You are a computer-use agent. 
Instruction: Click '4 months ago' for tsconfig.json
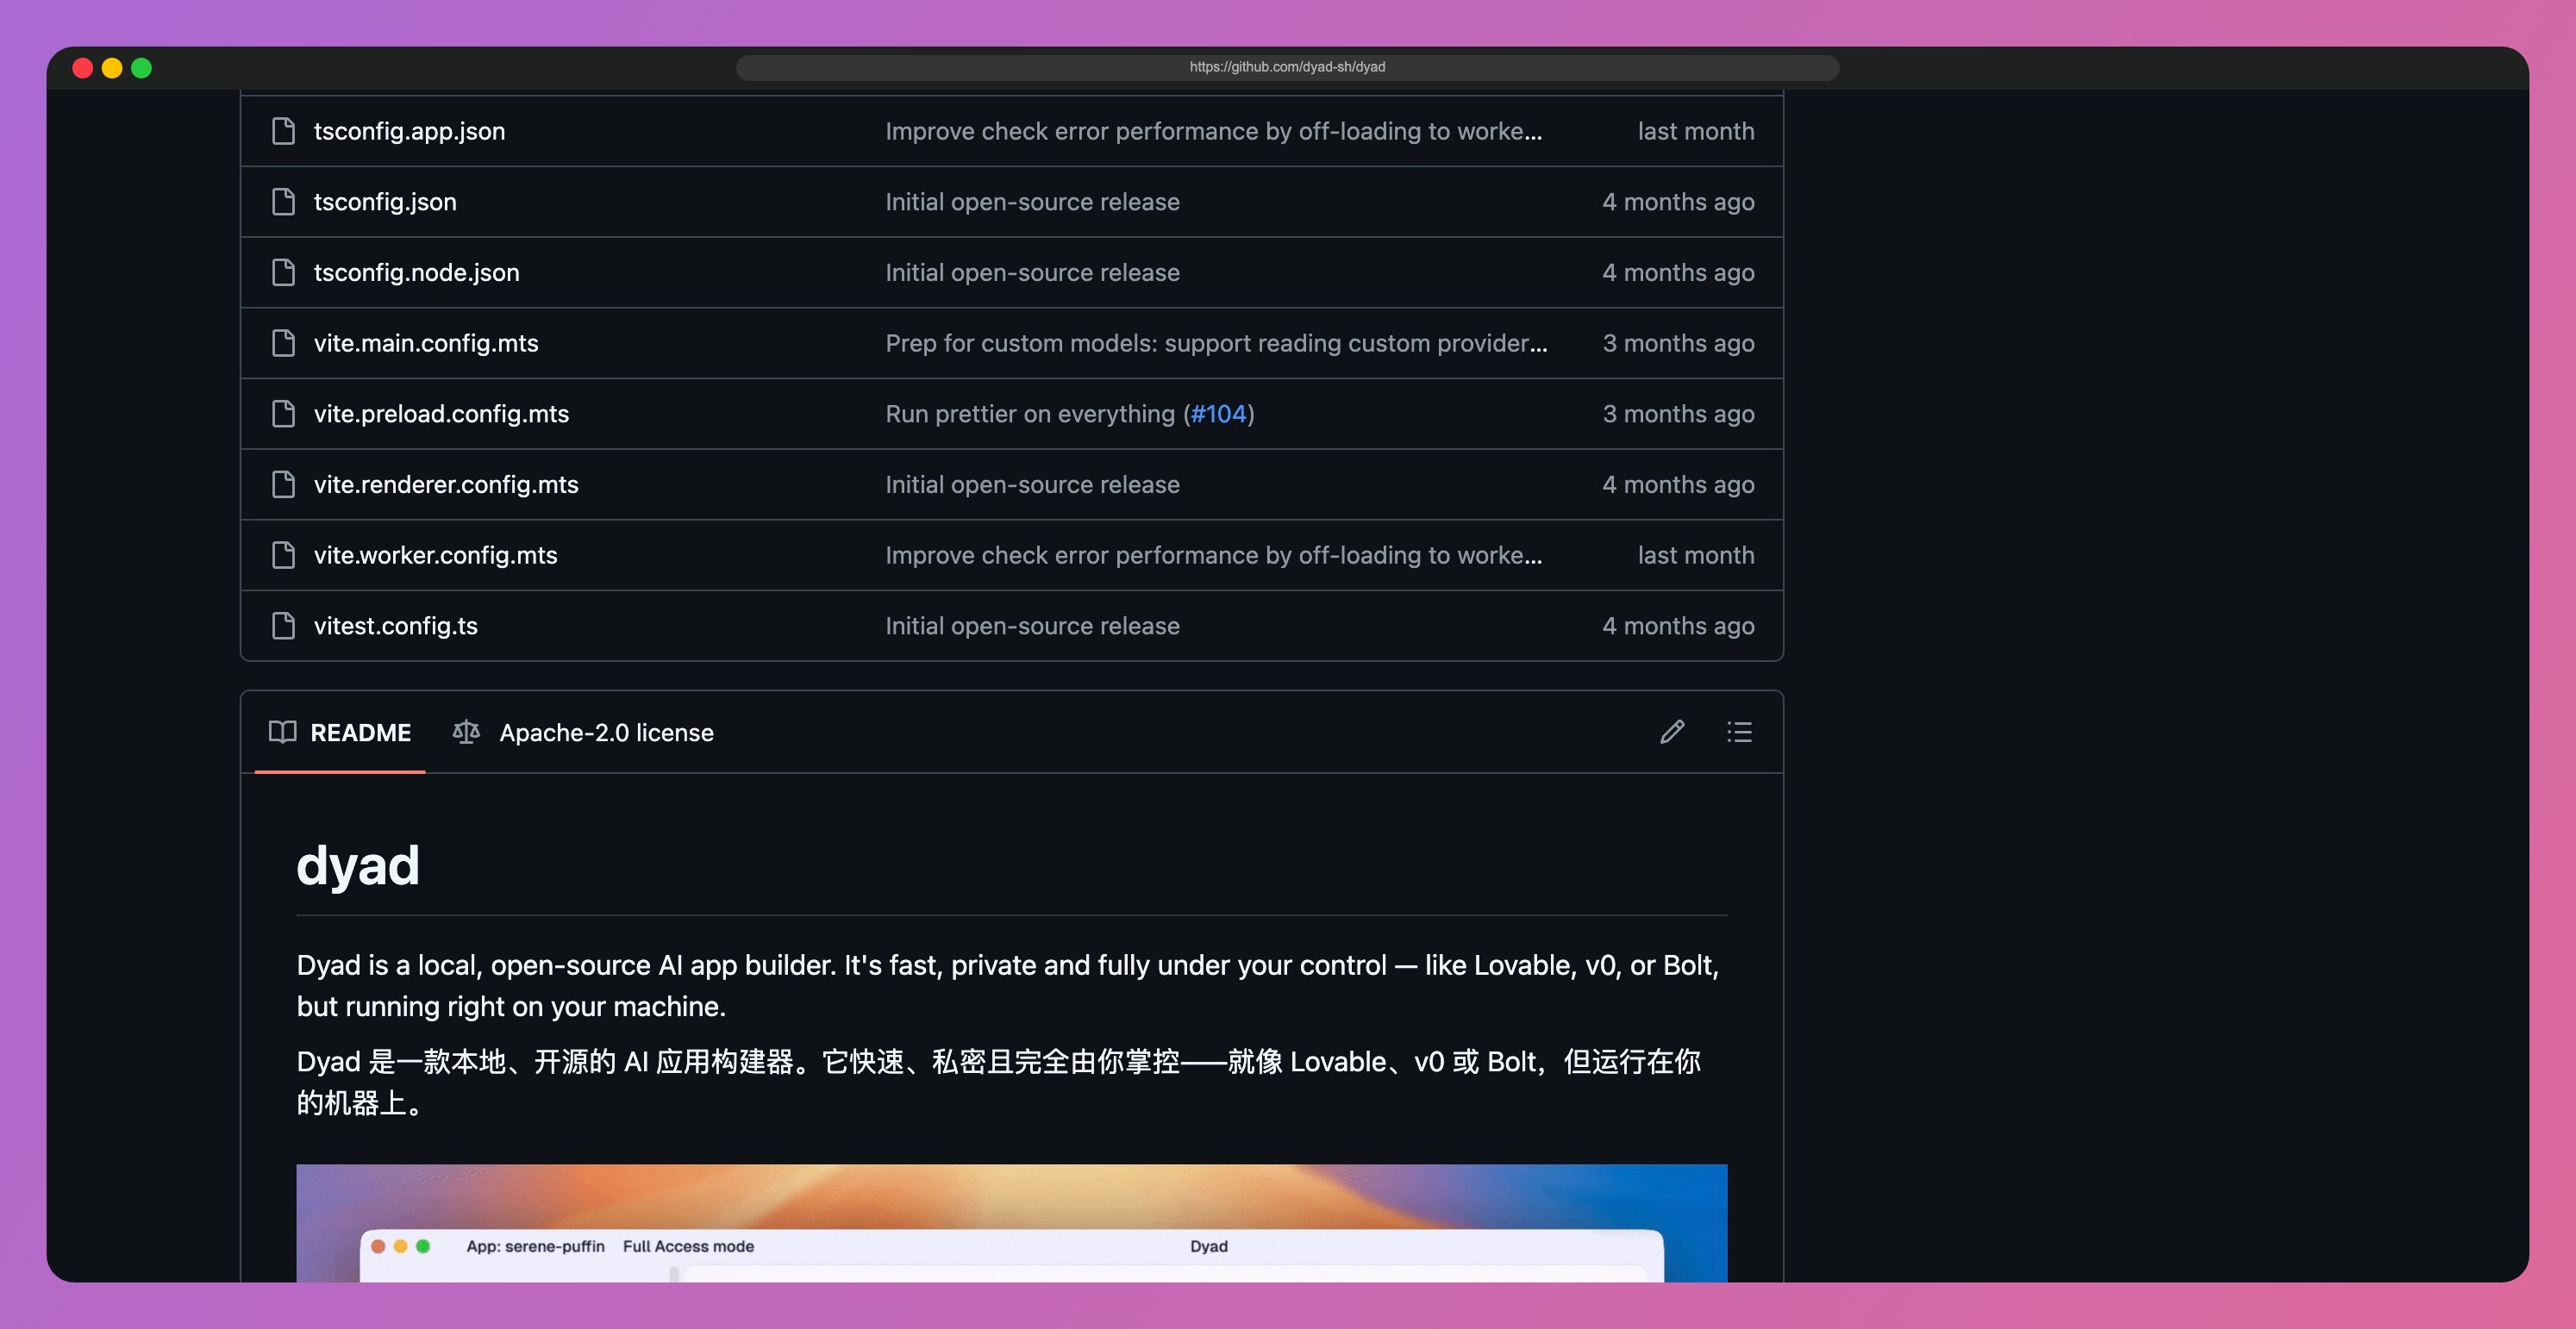[x=1678, y=202]
